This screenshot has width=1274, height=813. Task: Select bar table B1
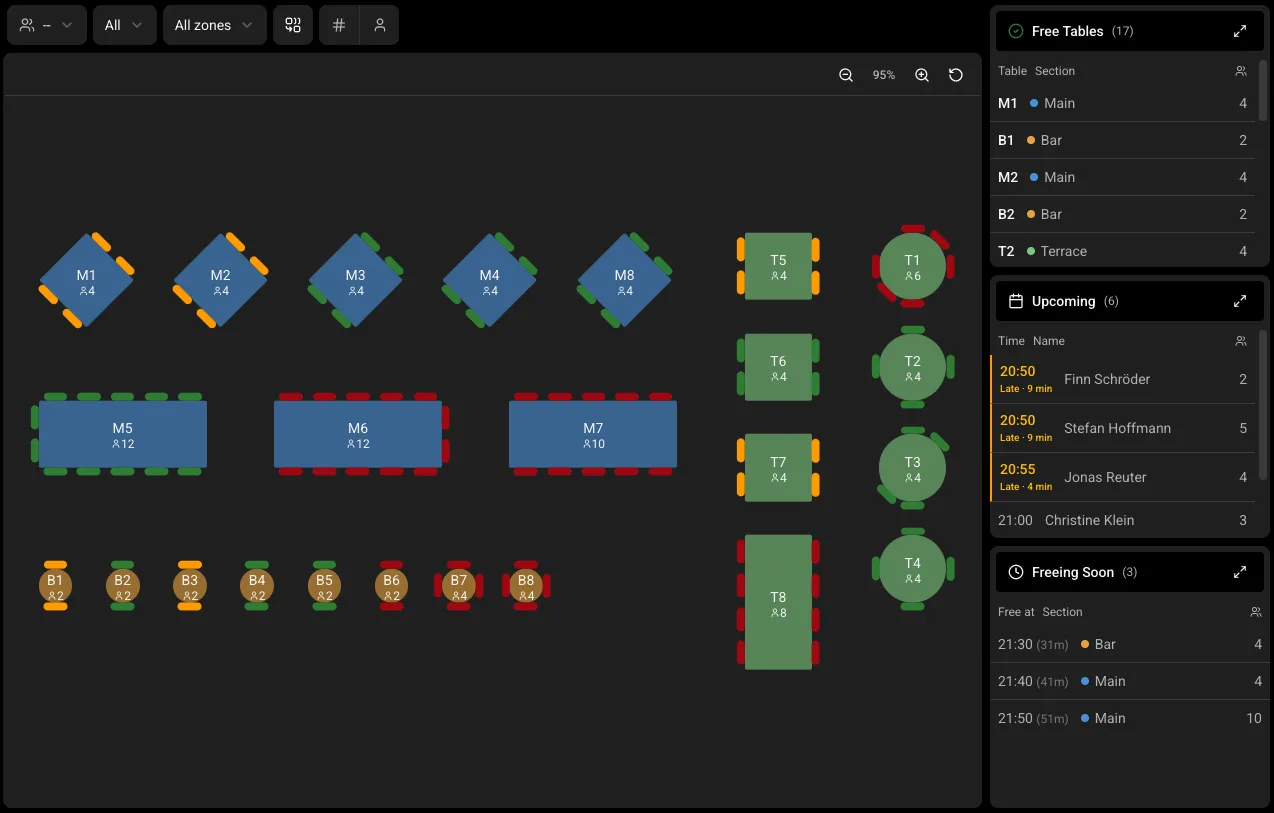(x=55, y=586)
